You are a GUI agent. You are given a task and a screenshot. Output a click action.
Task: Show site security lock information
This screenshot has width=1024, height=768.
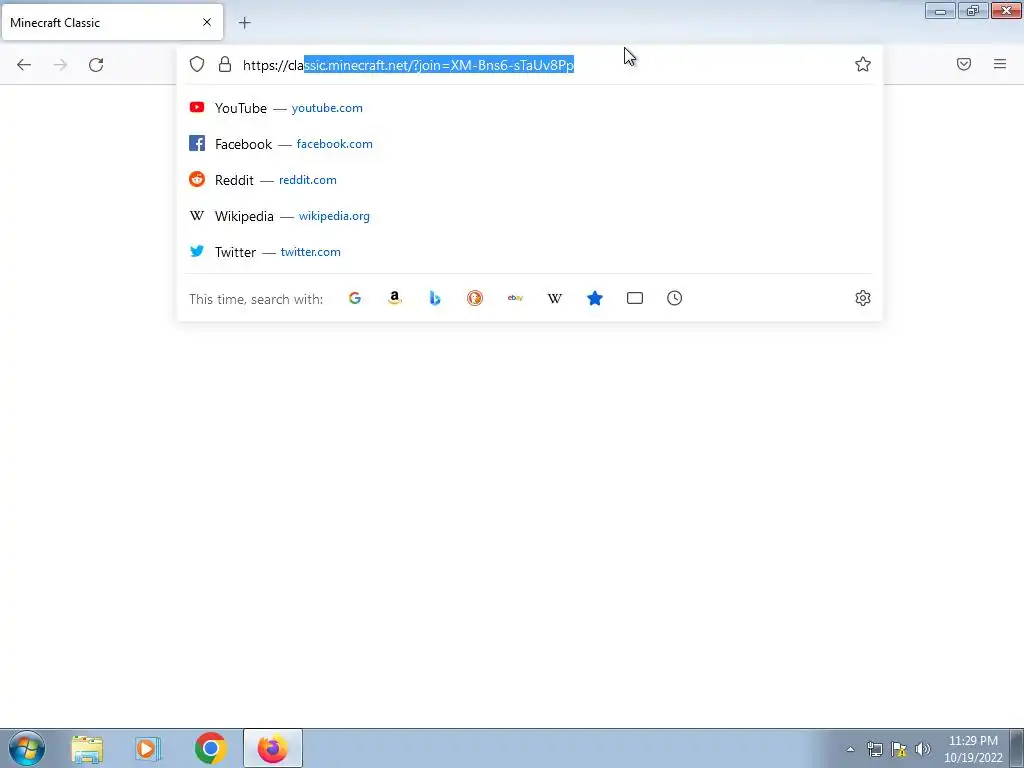coord(225,64)
